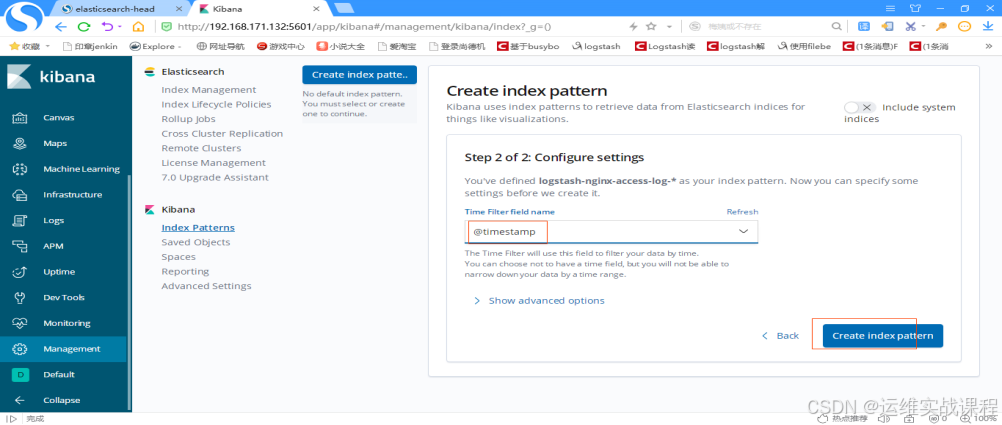Select the Default space badge

(x=20, y=375)
